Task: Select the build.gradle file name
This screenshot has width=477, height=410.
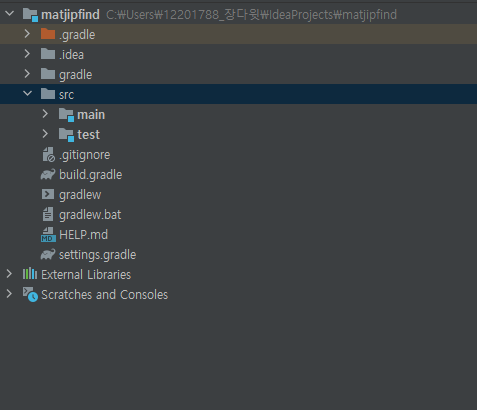Action: tap(91, 175)
